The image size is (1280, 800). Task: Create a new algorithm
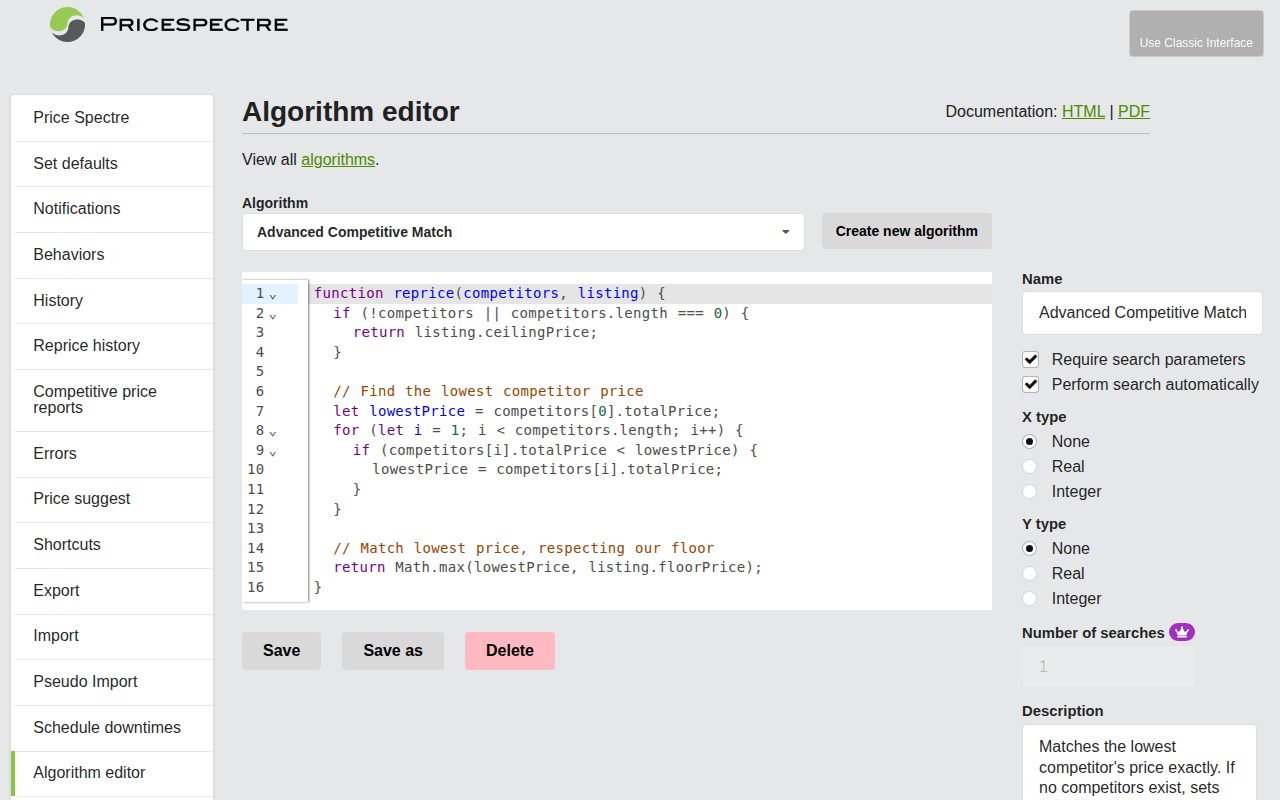tap(906, 231)
